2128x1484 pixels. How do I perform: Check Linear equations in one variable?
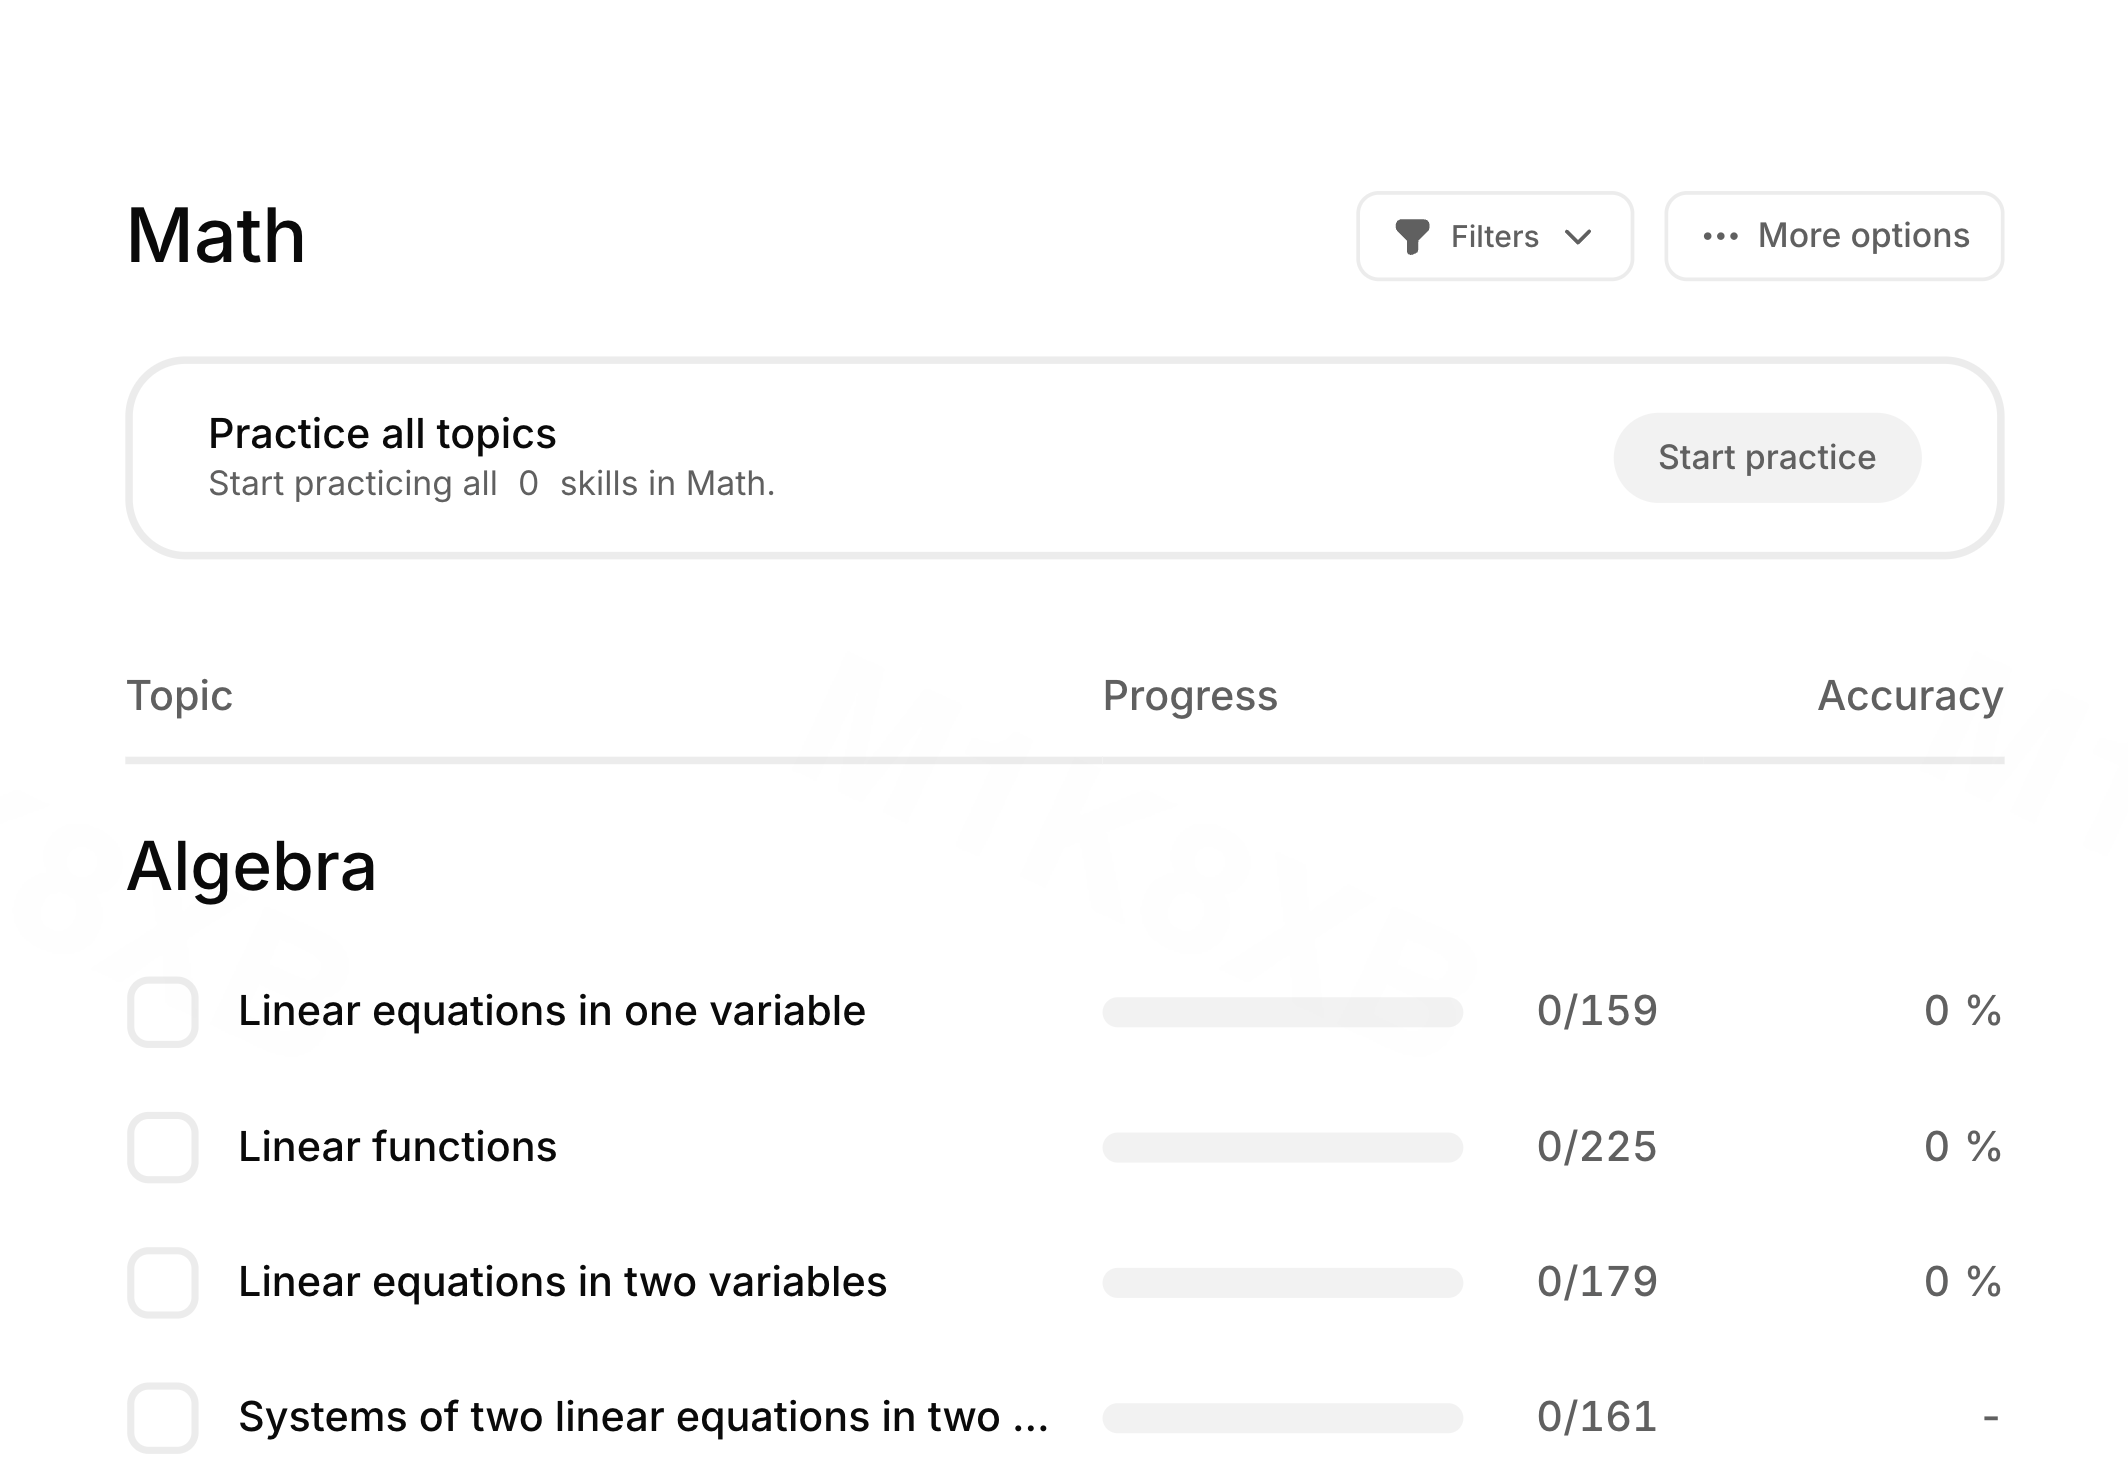click(x=163, y=1012)
